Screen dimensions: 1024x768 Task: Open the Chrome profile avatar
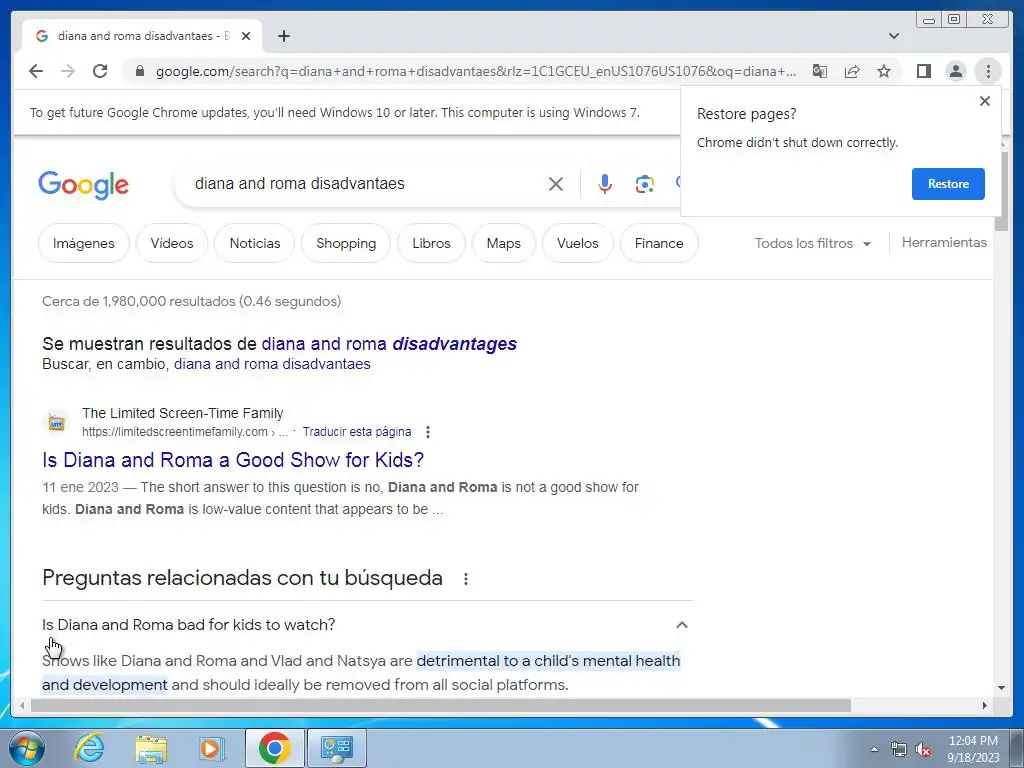(x=955, y=71)
